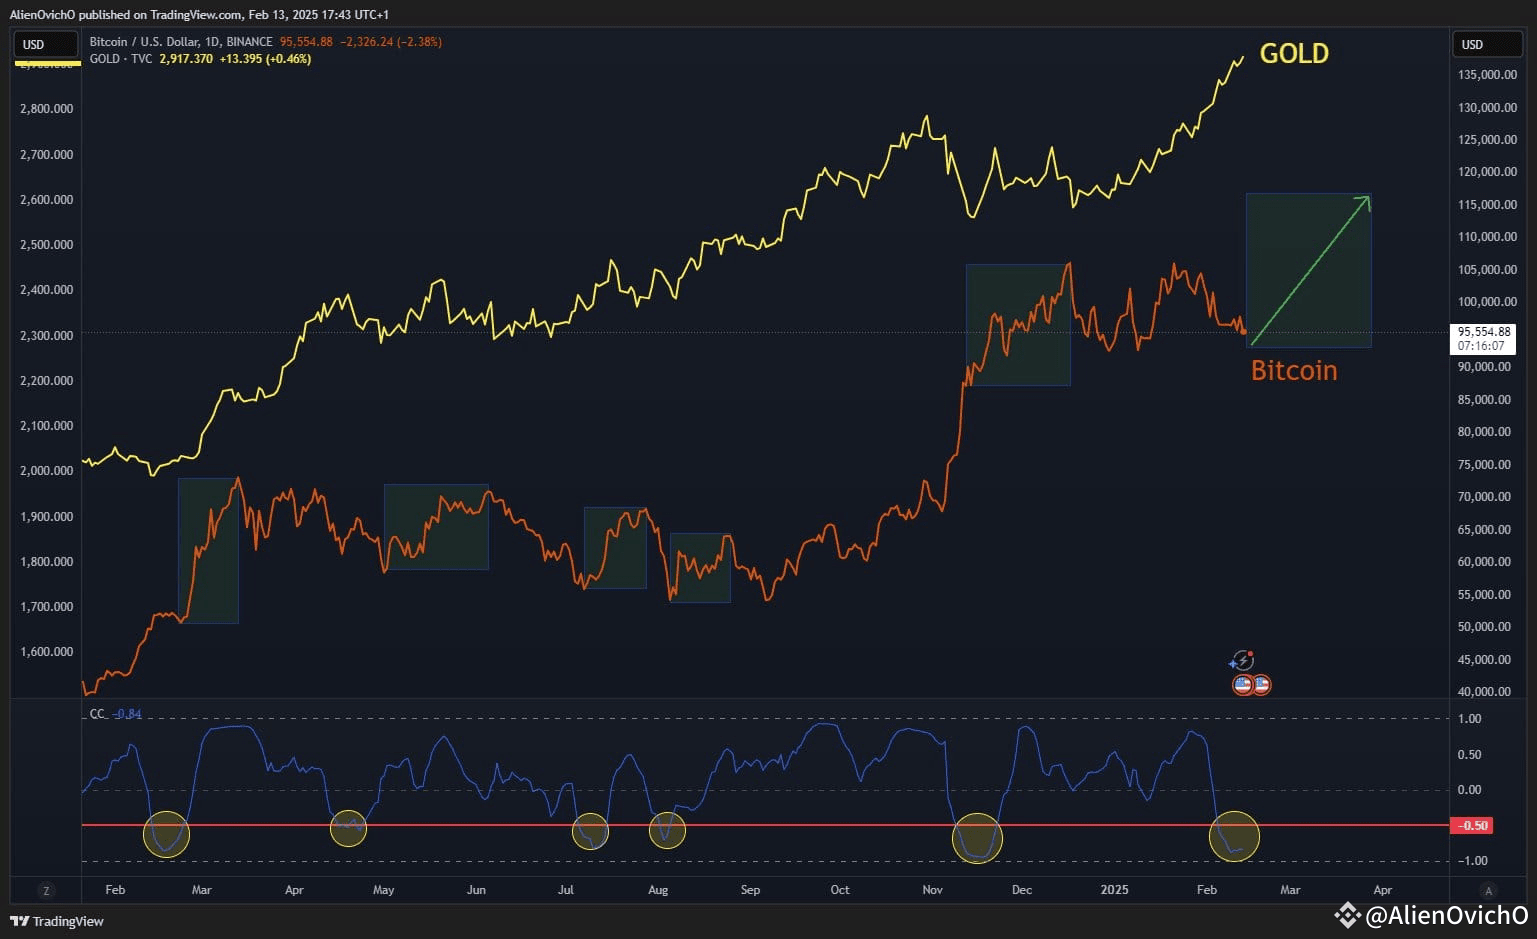Screen dimensions: 1537x939
Task: Click the +13.395 (+0.46%) gold change value
Action: click(x=265, y=59)
